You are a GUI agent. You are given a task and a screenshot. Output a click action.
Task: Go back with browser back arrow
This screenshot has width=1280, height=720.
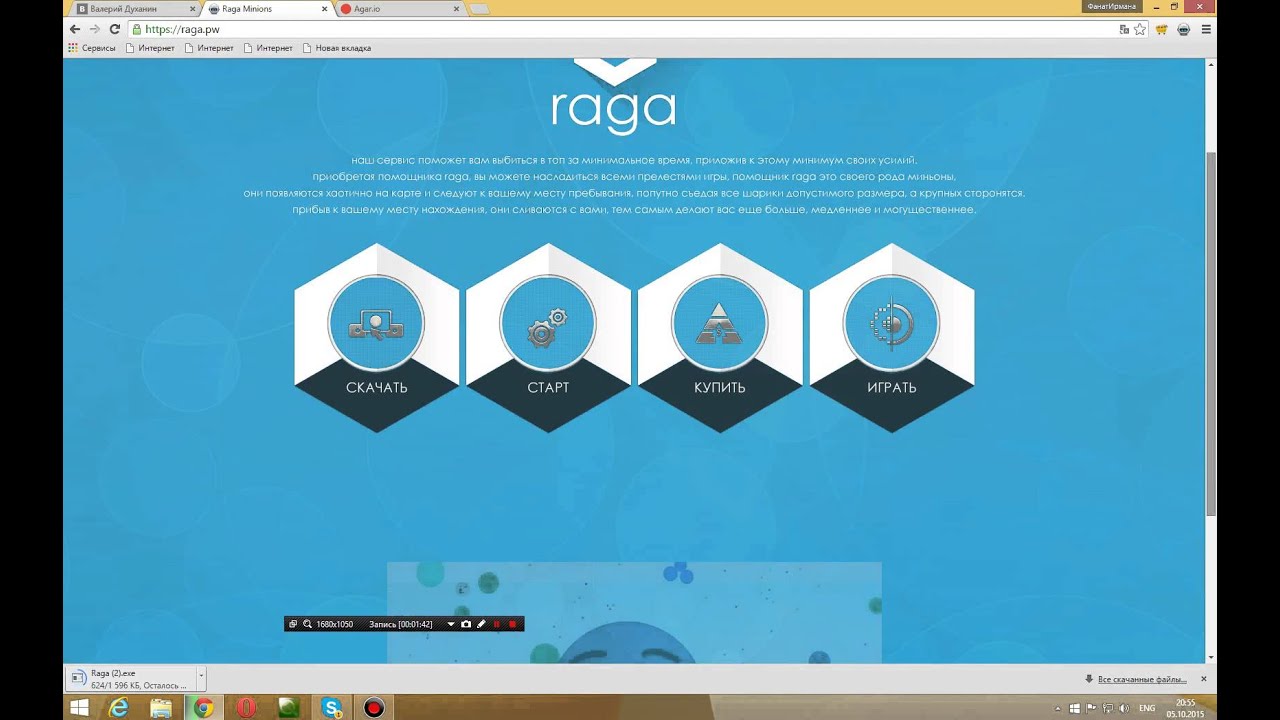[x=75, y=29]
